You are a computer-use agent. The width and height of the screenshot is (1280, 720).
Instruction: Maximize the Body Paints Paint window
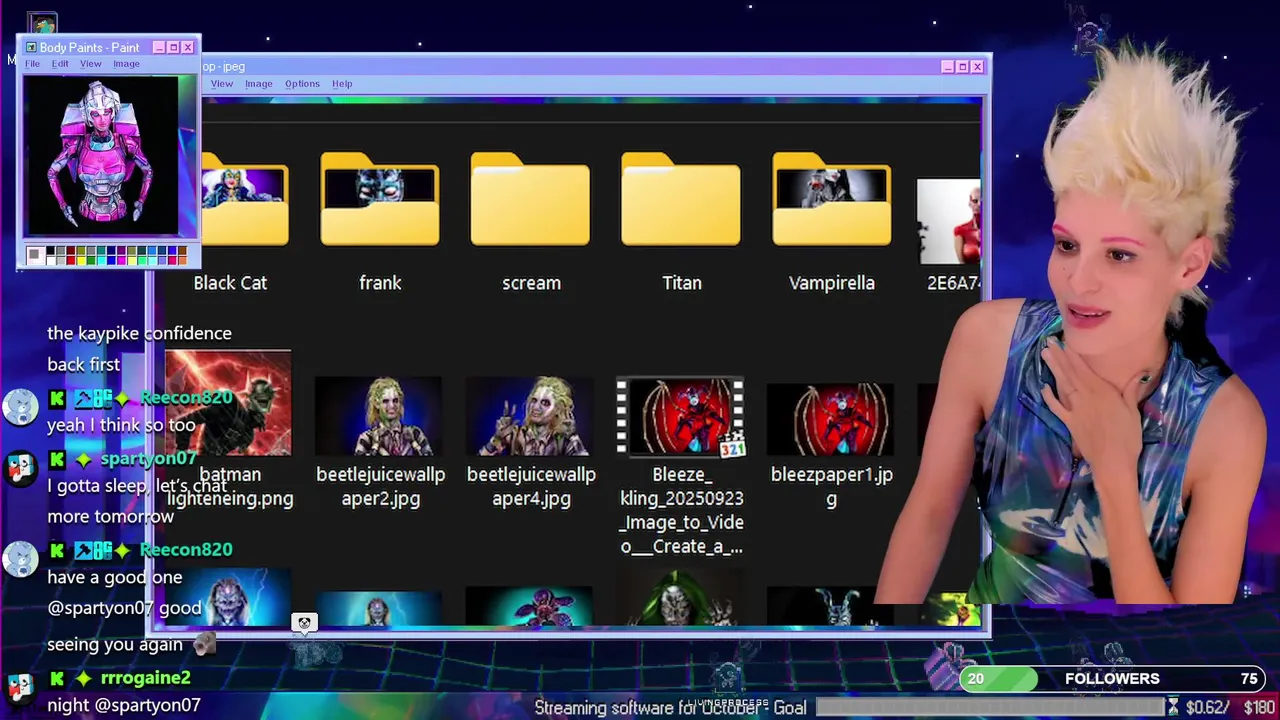tap(172, 47)
